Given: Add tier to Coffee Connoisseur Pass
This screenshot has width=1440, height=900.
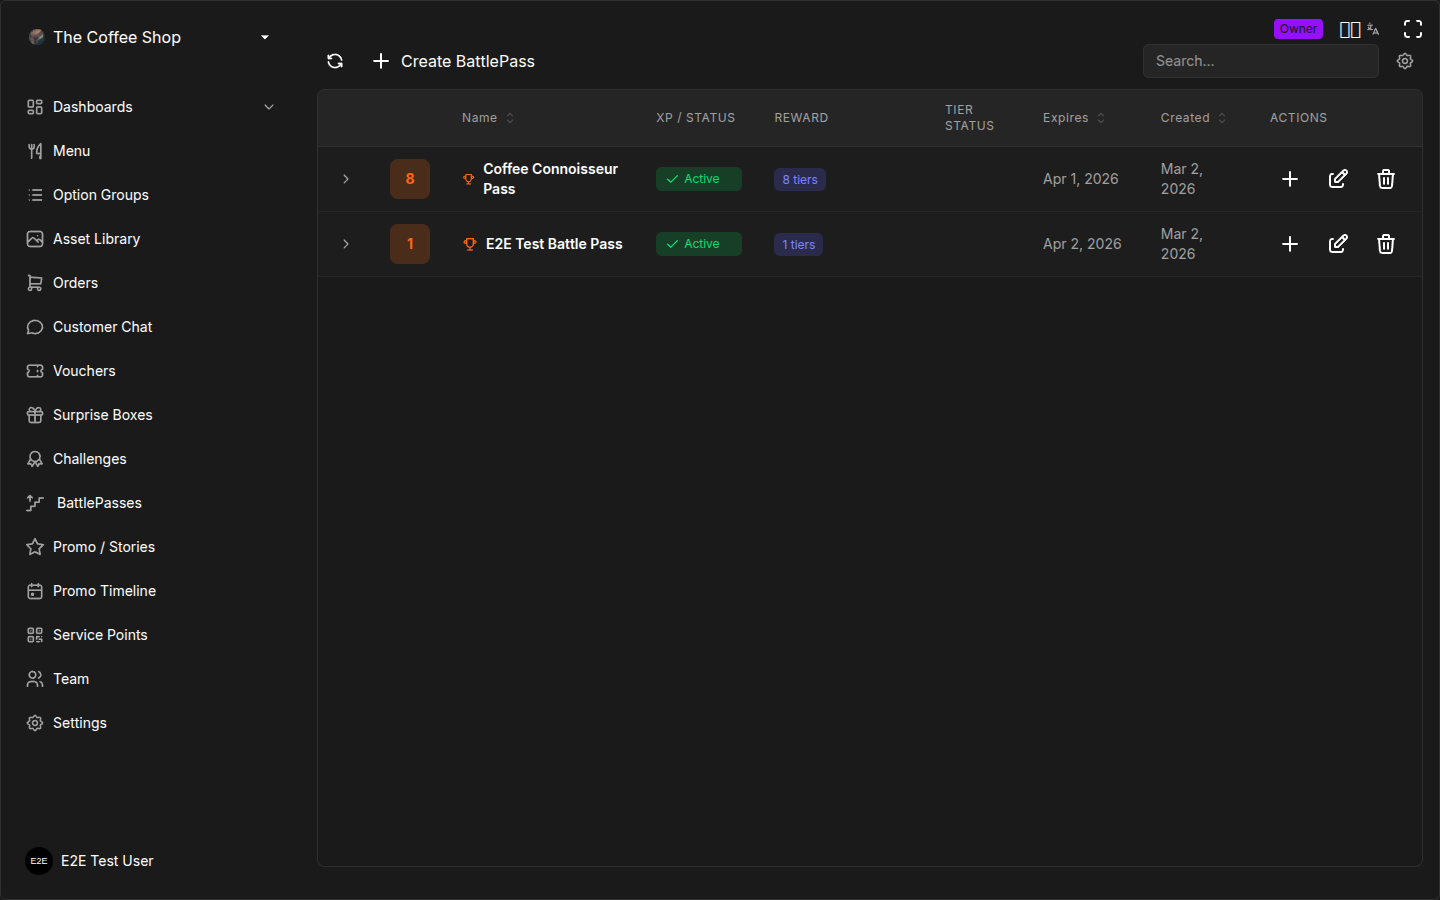Looking at the screenshot, I should tap(1290, 179).
